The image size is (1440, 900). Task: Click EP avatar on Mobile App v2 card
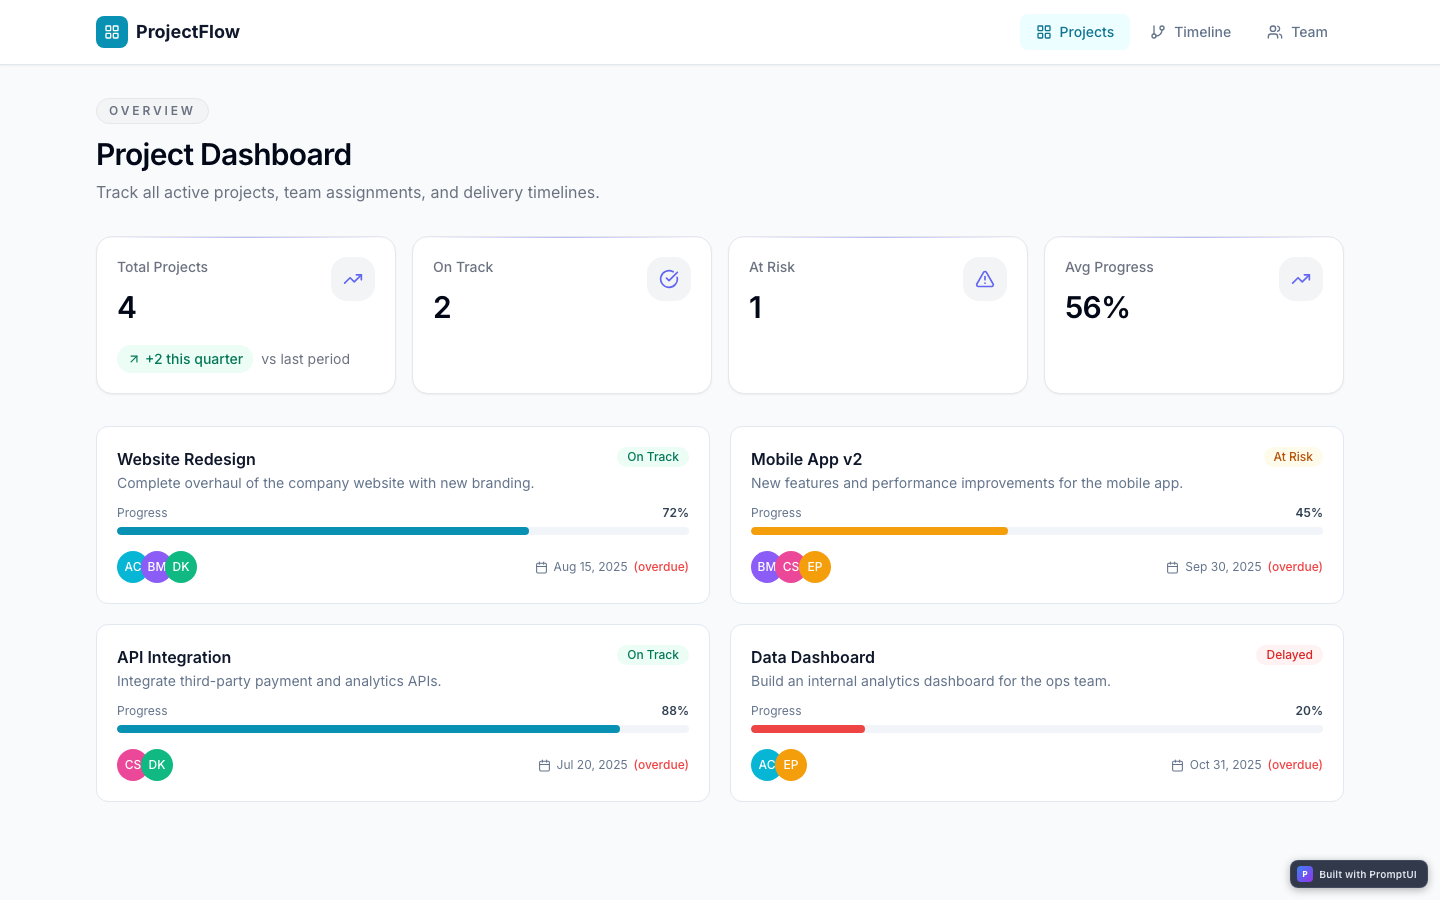tap(815, 567)
